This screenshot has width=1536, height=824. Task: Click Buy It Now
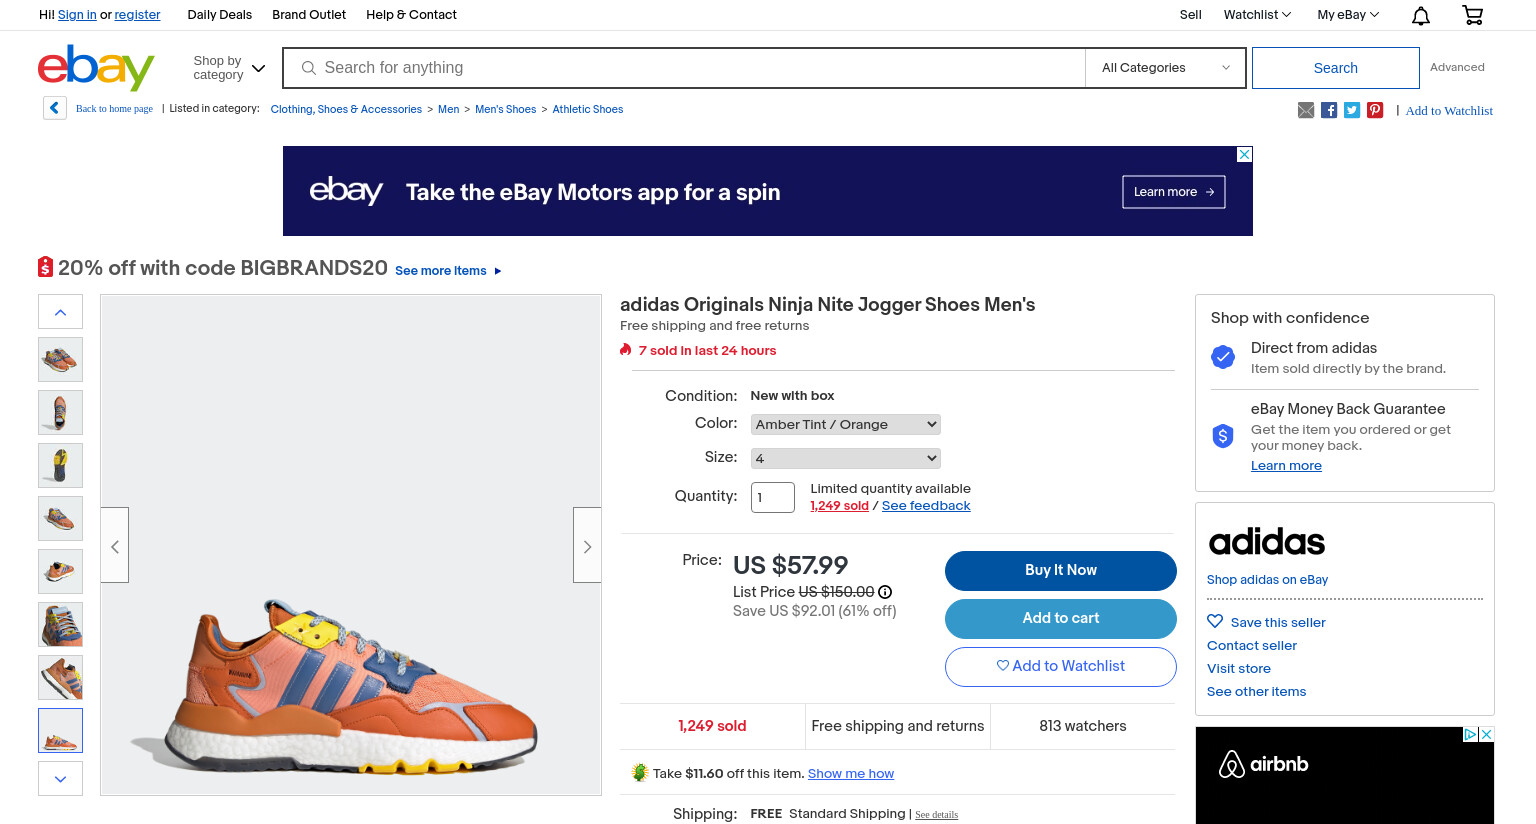pos(1061,570)
